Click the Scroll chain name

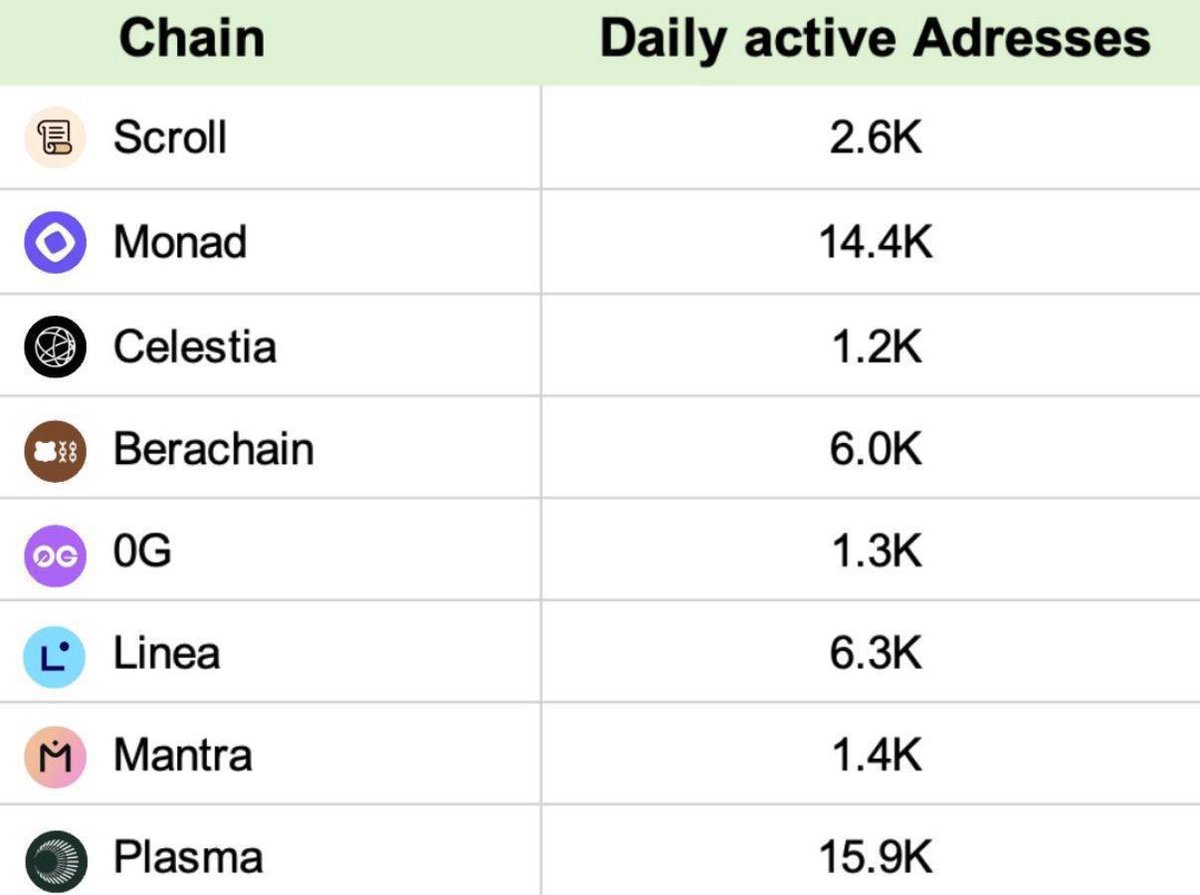pyautogui.click(x=170, y=137)
